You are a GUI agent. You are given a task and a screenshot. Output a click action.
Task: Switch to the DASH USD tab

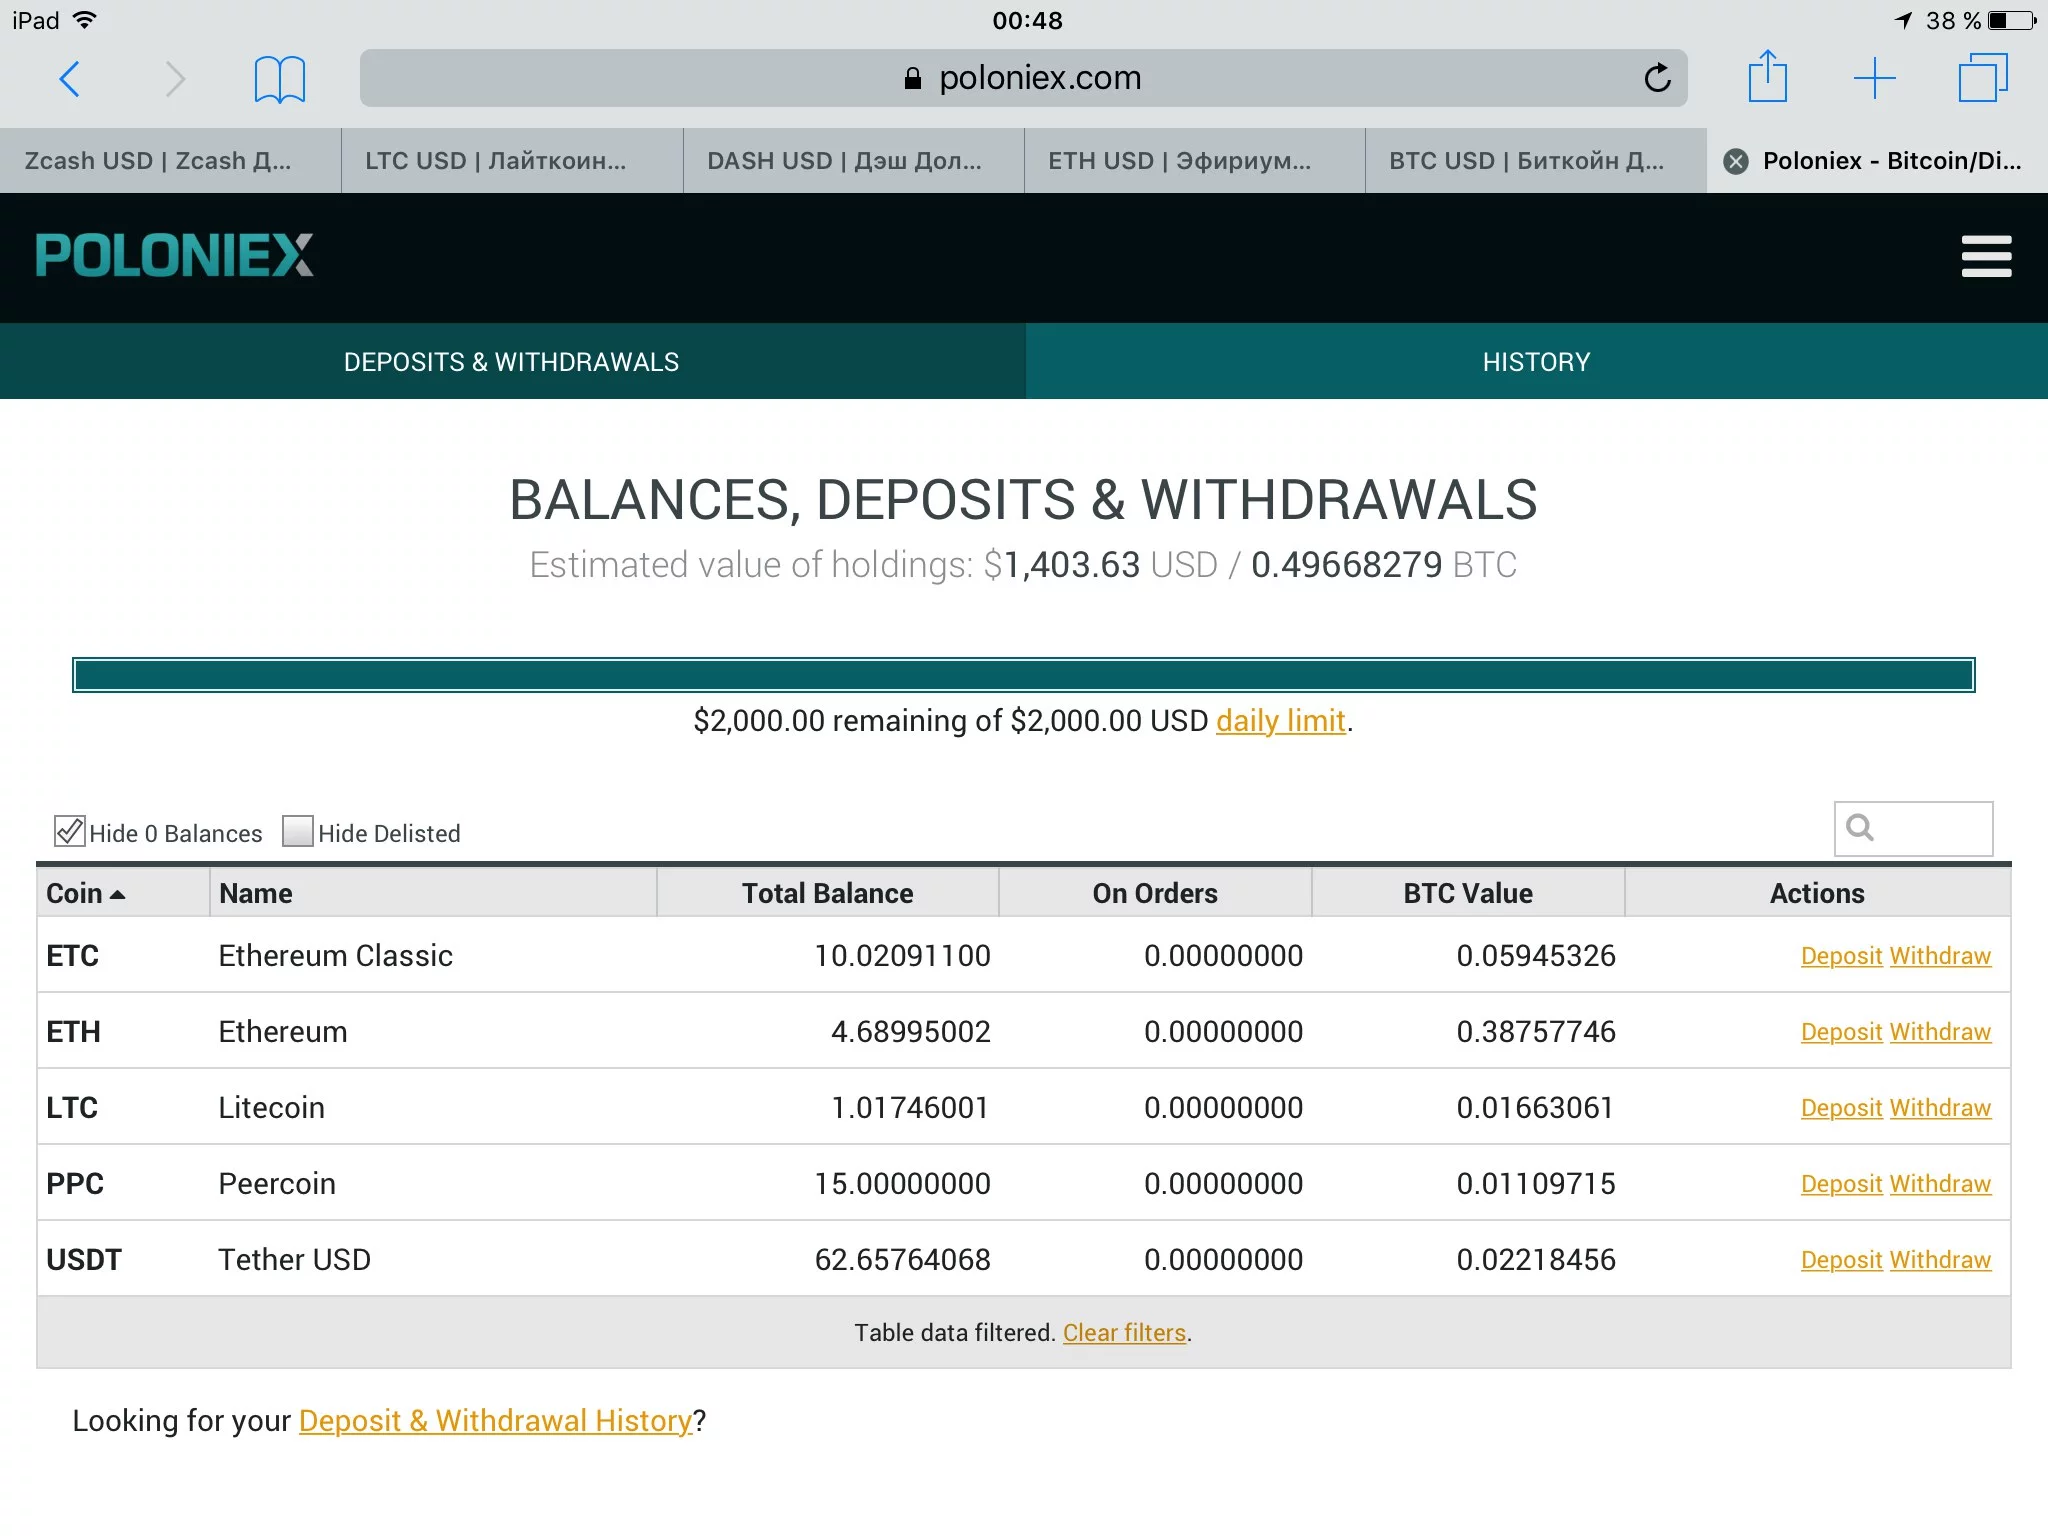tap(853, 161)
